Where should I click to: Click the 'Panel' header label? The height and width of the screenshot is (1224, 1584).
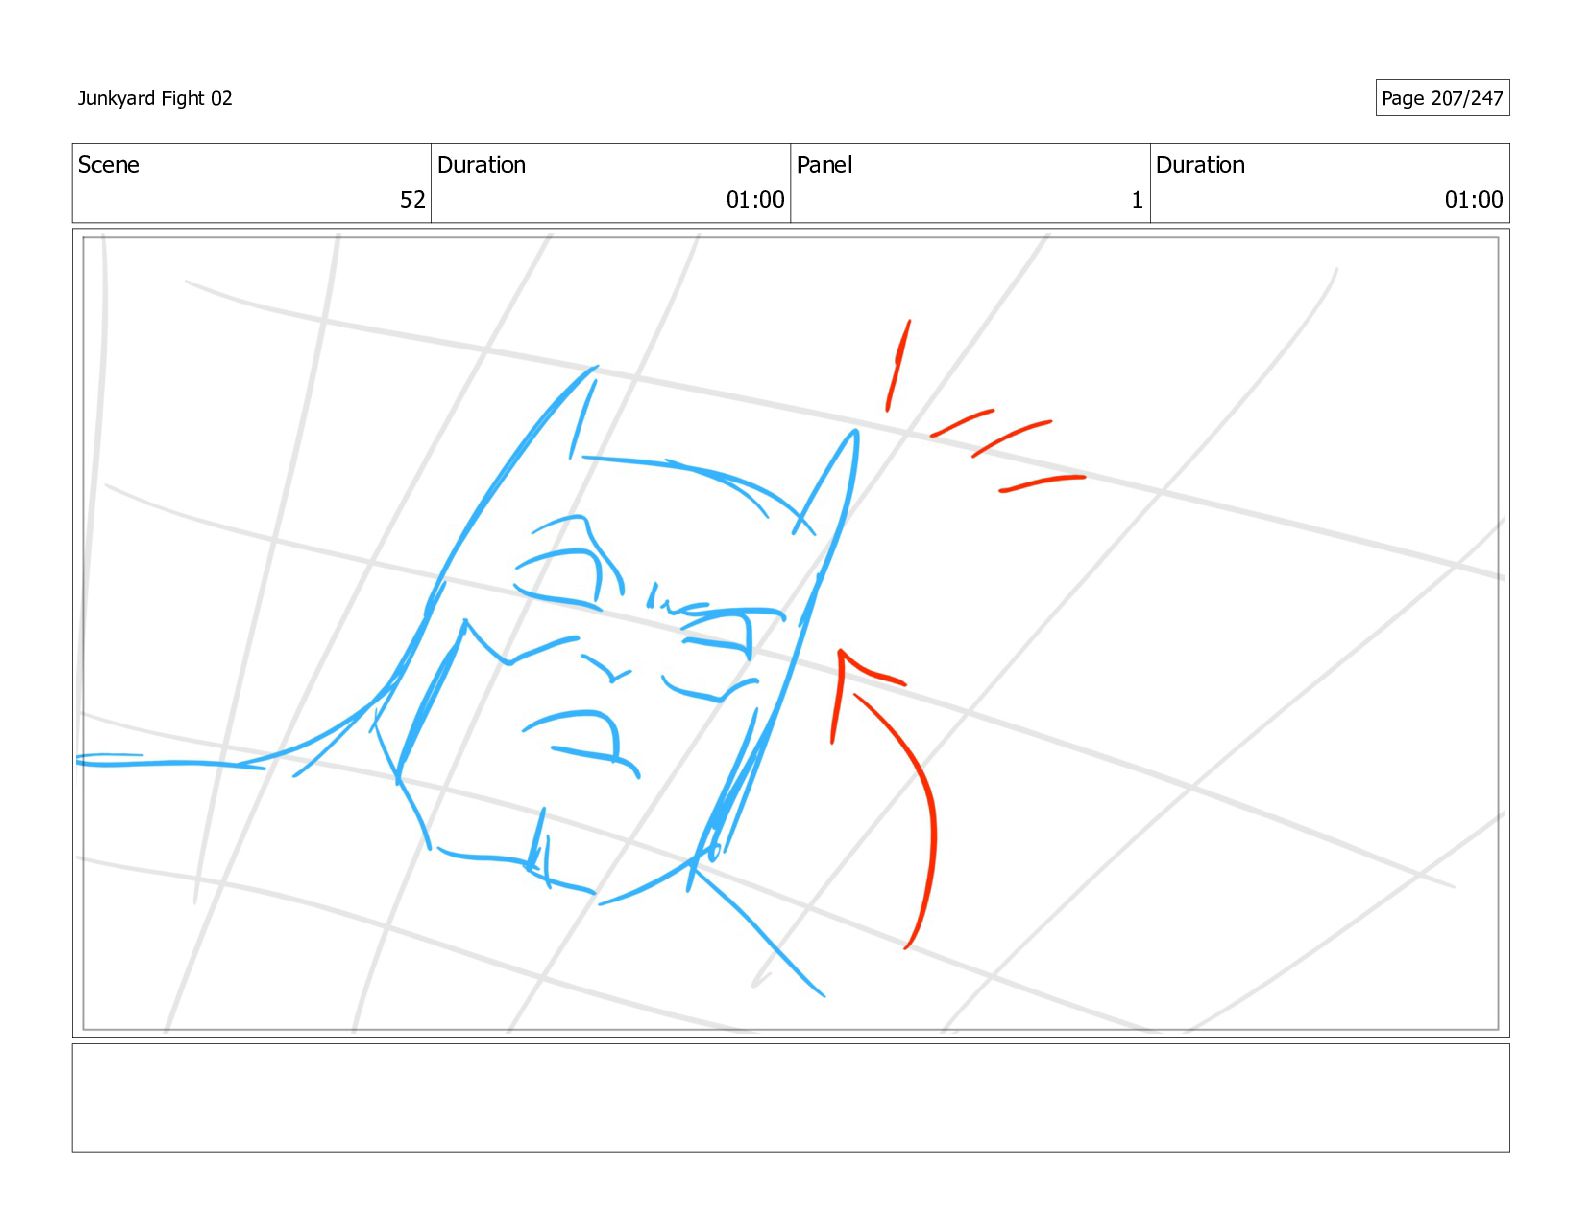(x=824, y=165)
